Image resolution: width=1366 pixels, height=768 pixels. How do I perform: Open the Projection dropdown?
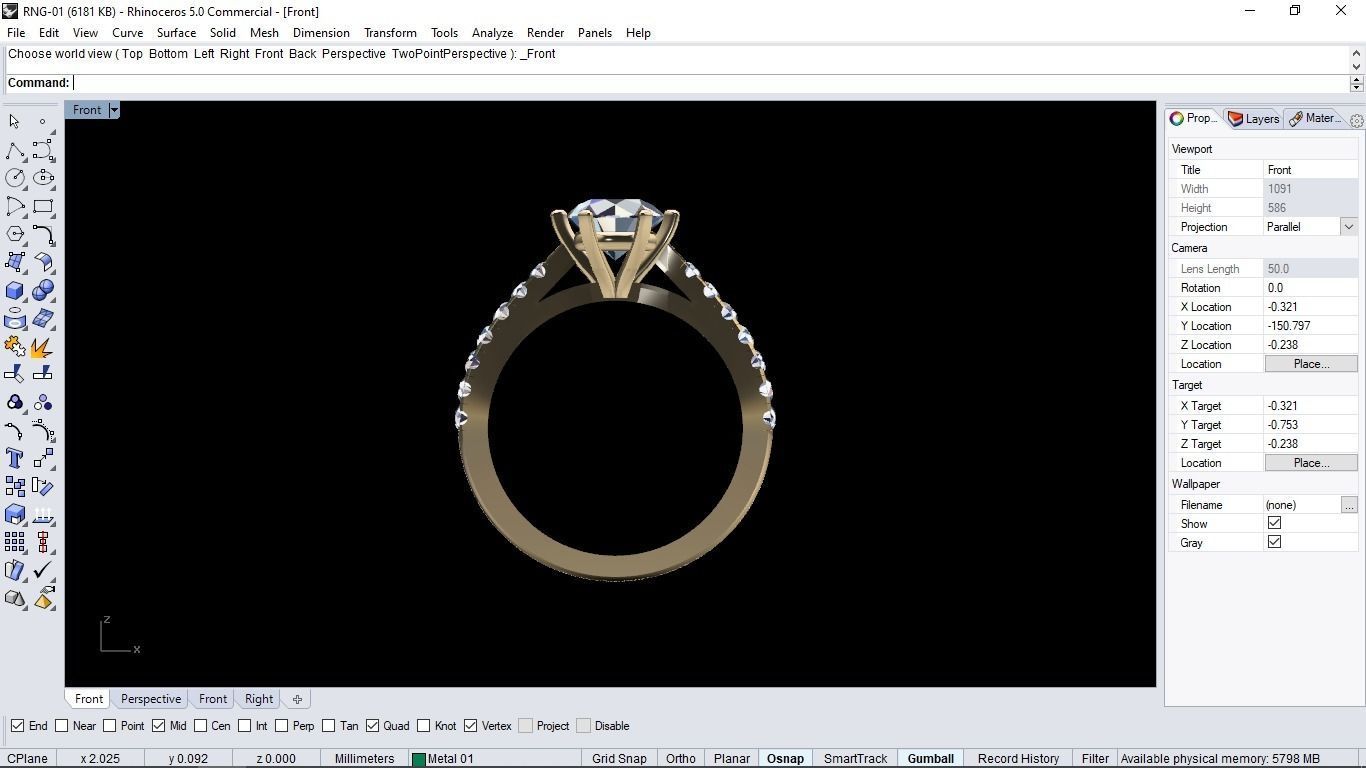pos(1349,227)
